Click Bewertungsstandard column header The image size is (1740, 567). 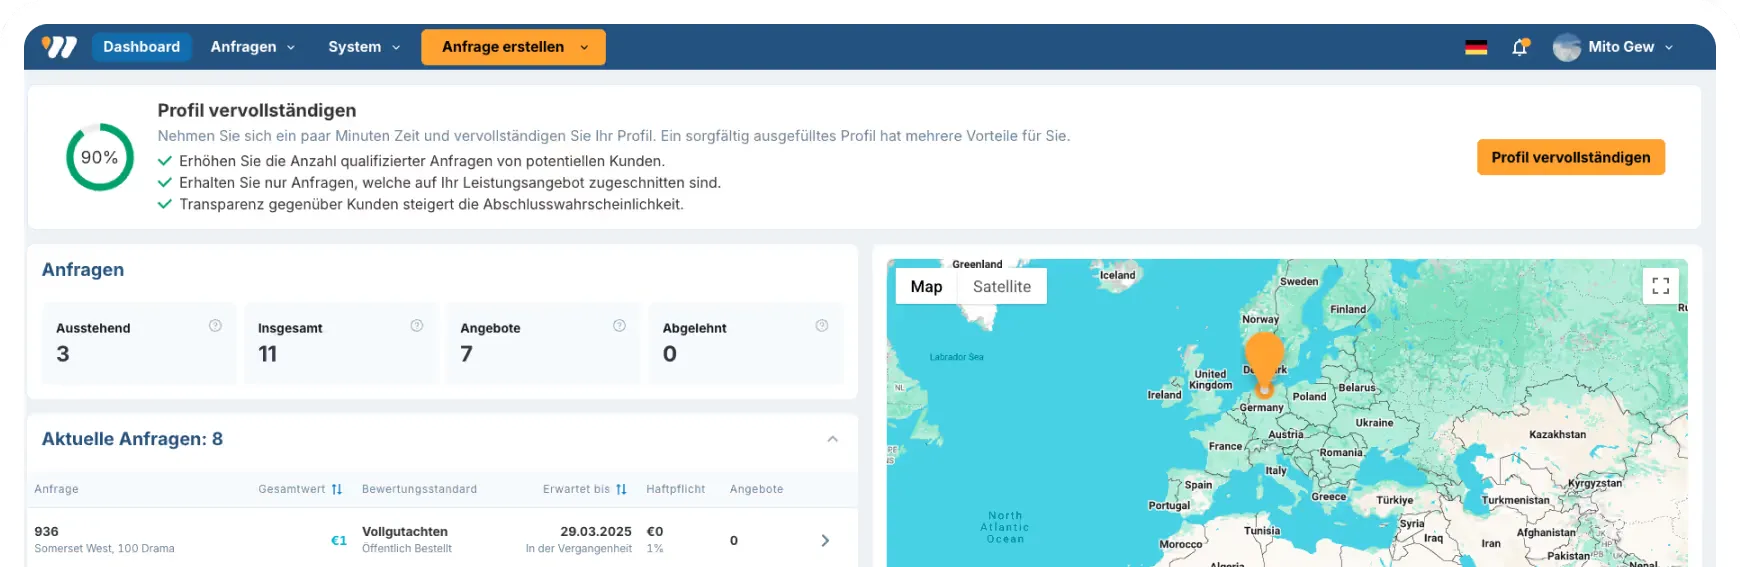coord(419,489)
